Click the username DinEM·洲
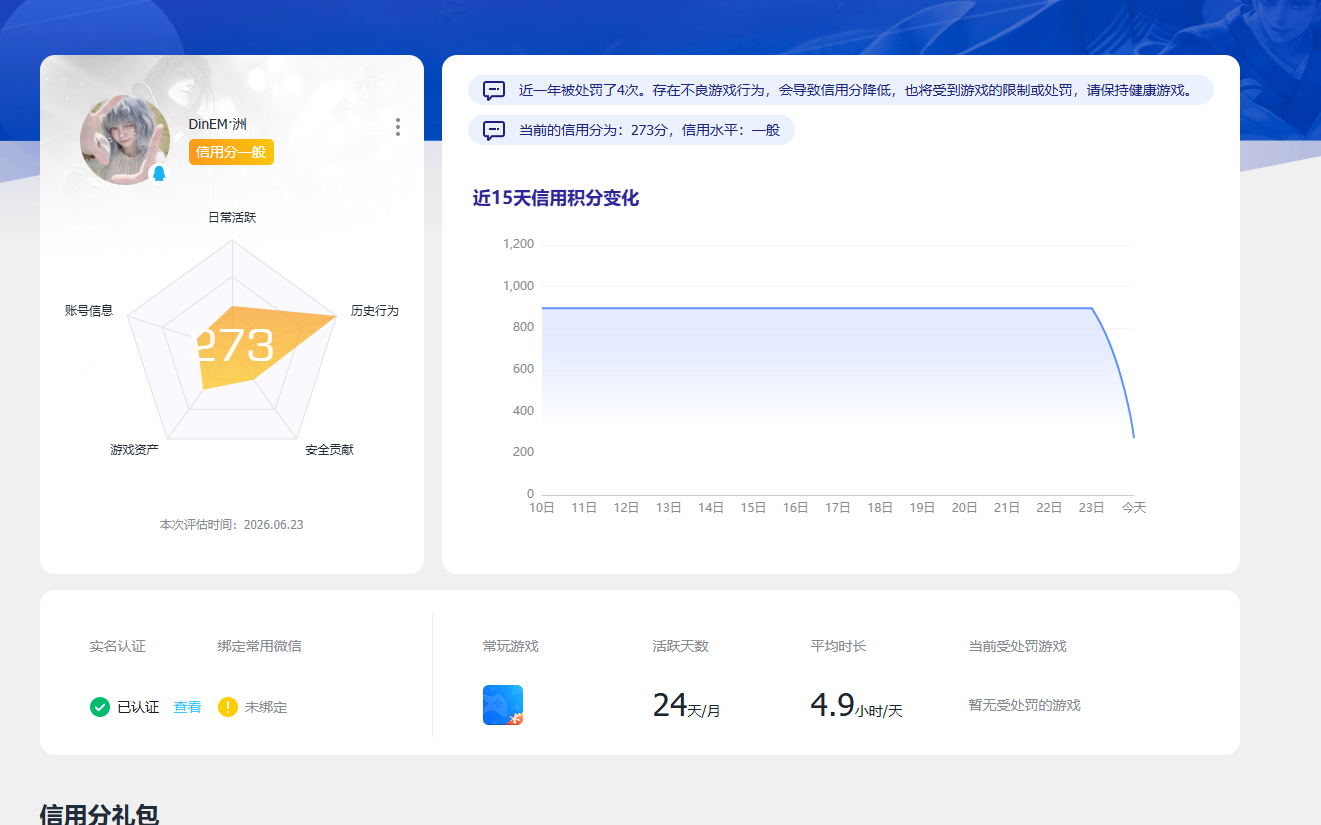Viewport: 1321px width, 825px height. [218, 124]
